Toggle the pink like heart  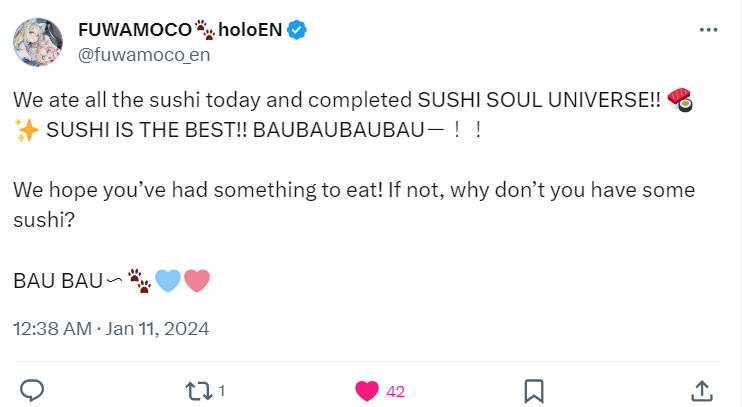click(x=368, y=390)
